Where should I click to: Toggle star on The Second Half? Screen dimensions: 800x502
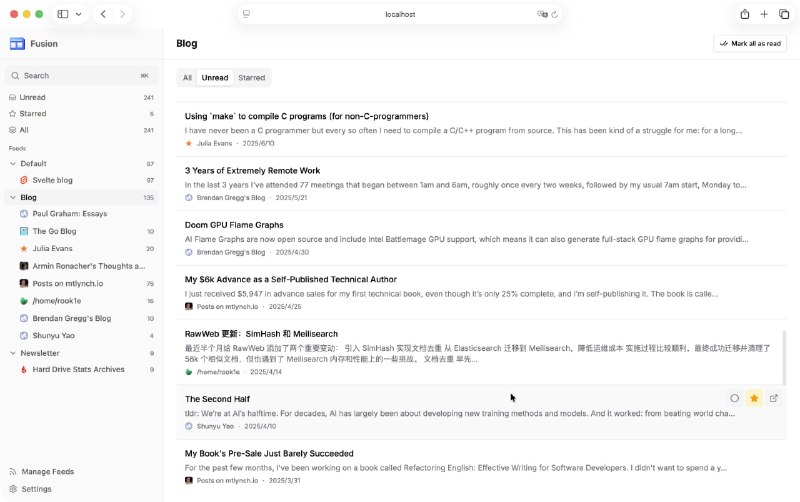[x=754, y=398]
